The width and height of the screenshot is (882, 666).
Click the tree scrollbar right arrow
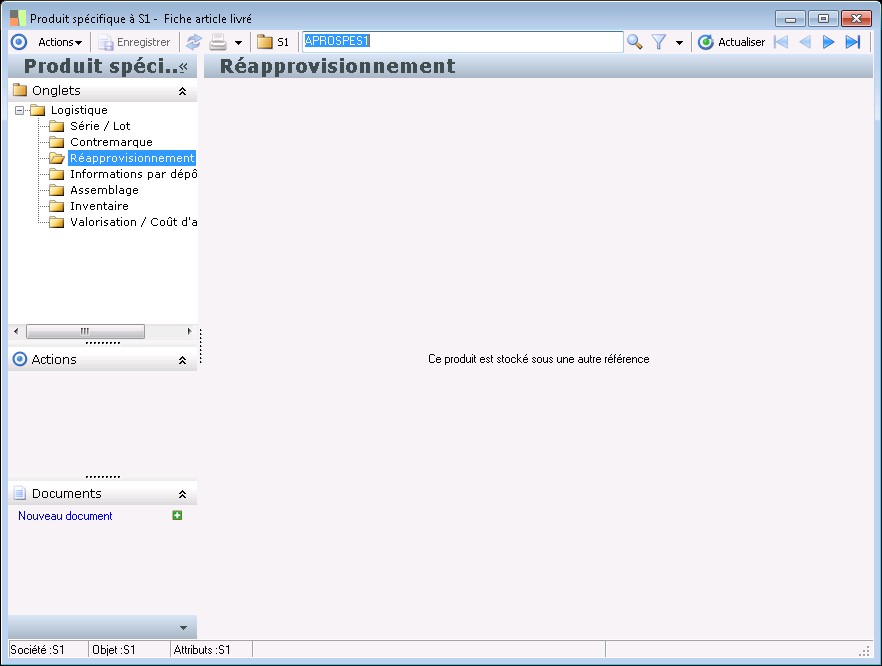[189, 331]
